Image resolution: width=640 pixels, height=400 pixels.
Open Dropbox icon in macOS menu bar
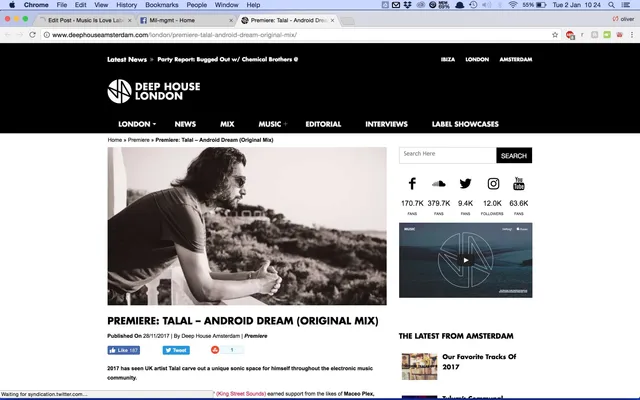click(x=407, y=5)
